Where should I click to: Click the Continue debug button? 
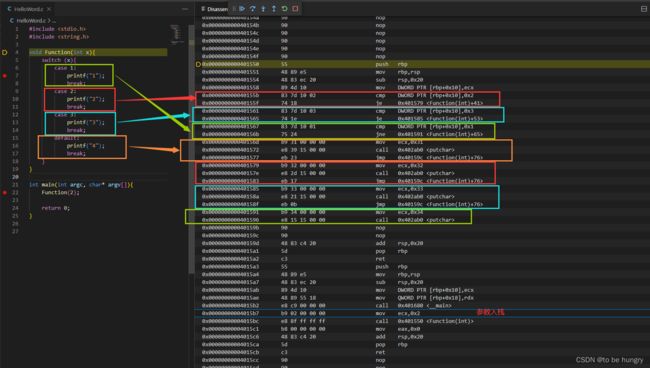pos(242,8)
